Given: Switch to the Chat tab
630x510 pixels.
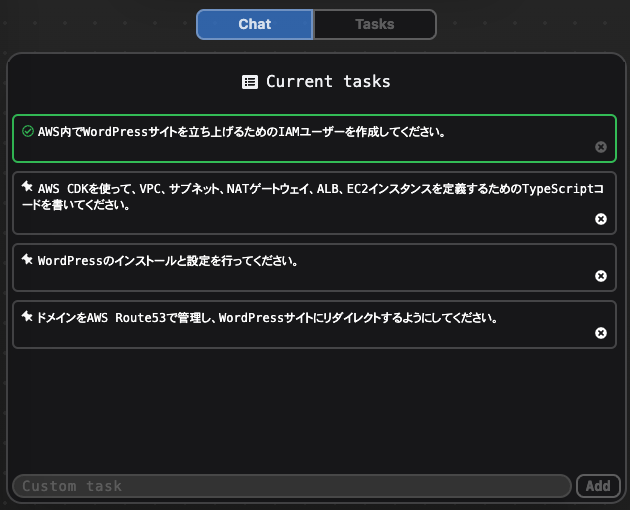Looking at the screenshot, I should [x=255, y=25].
